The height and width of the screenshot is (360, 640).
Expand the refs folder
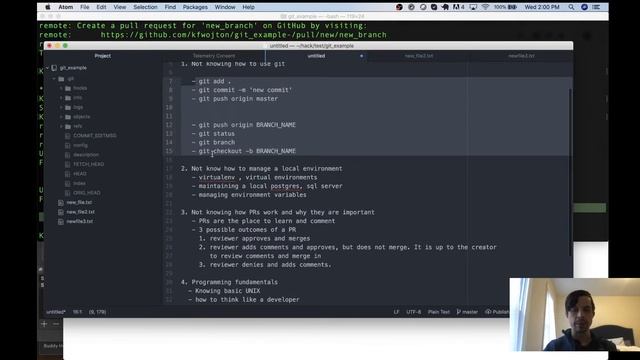pyautogui.click(x=61, y=126)
